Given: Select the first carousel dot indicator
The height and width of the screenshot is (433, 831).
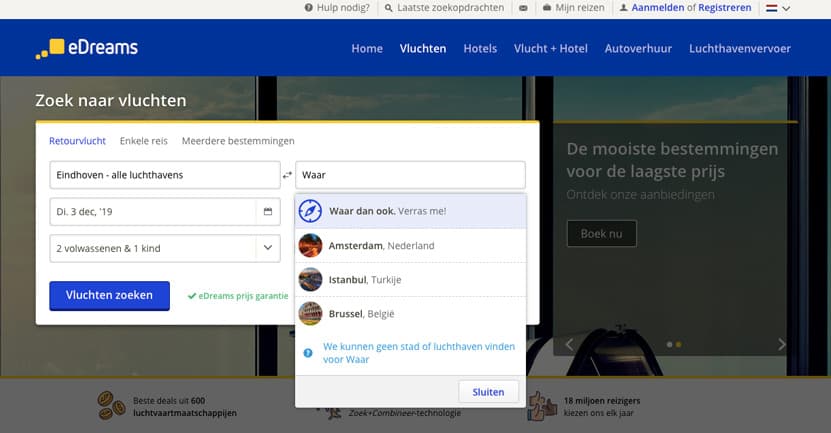Looking at the screenshot, I should pos(669,344).
